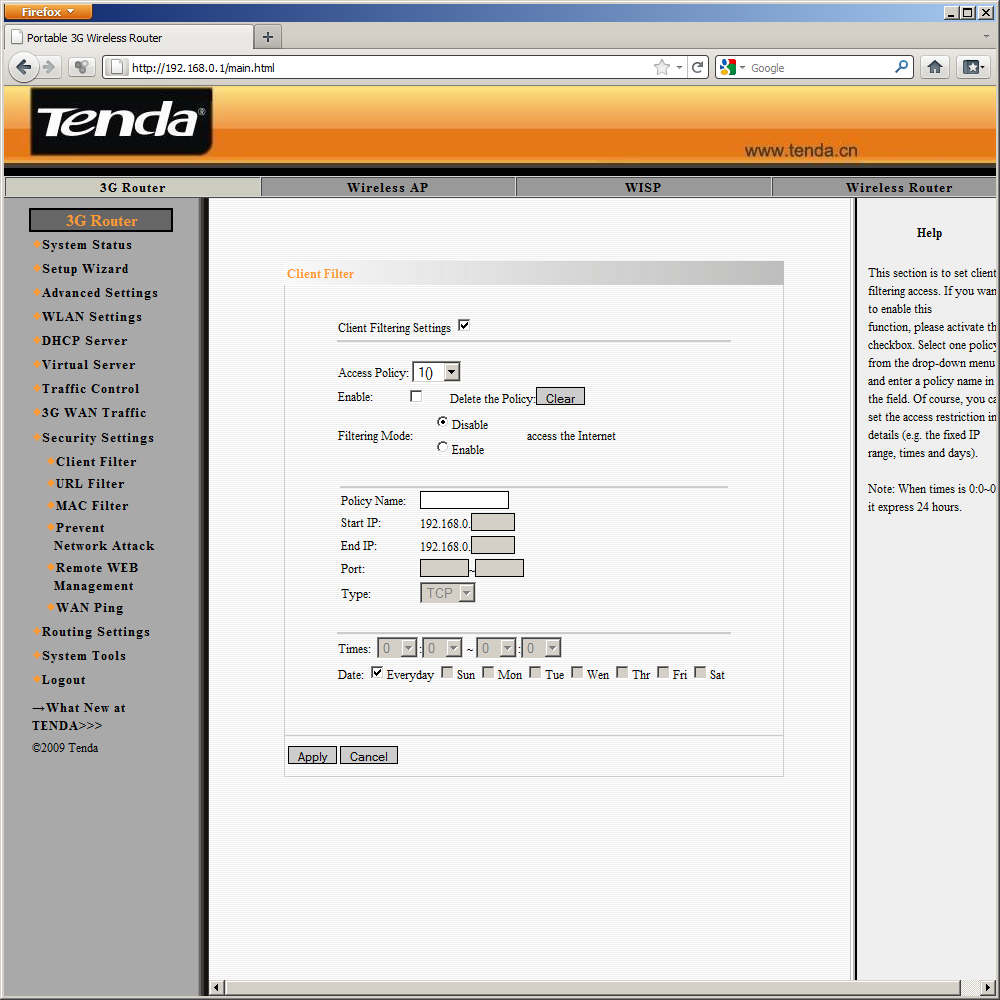
Task: Check the Fri day checkbox
Action: click(663, 672)
